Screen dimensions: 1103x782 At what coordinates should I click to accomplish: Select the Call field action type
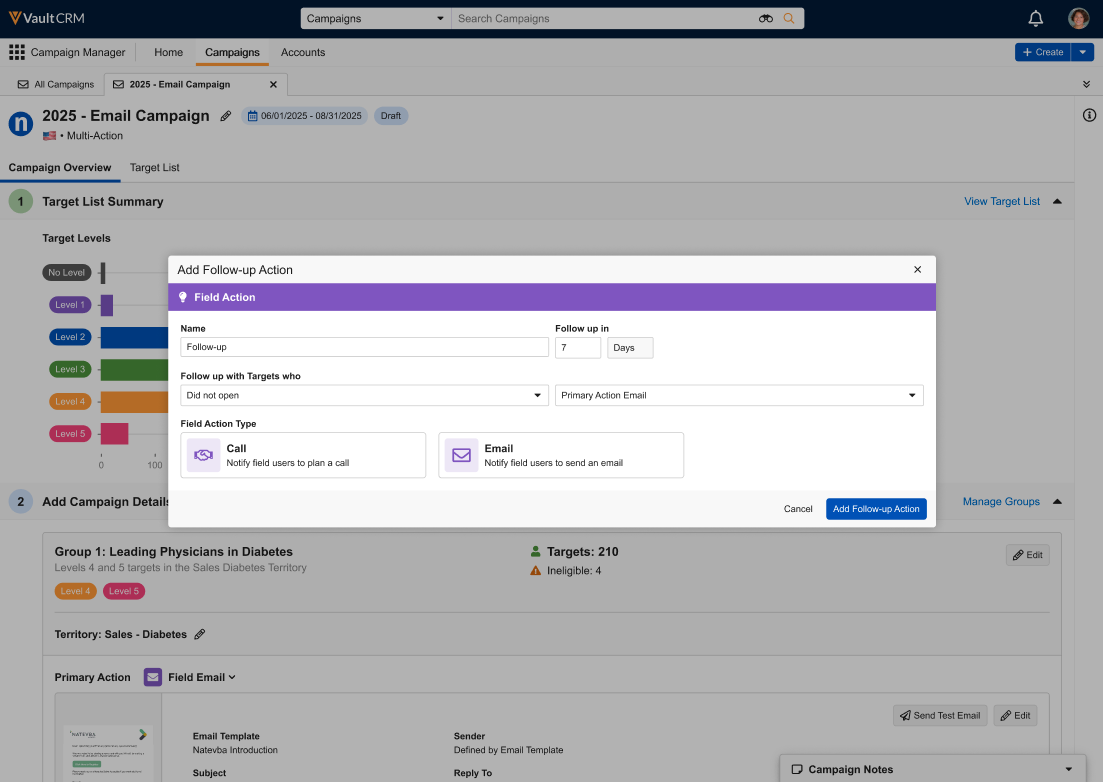tap(304, 455)
